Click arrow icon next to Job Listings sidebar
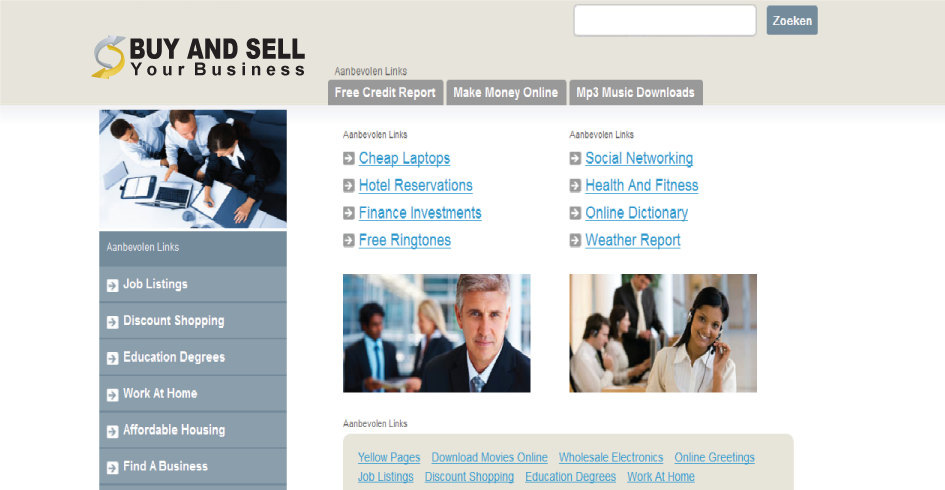Screen dimensions: 945x490 click(113, 285)
